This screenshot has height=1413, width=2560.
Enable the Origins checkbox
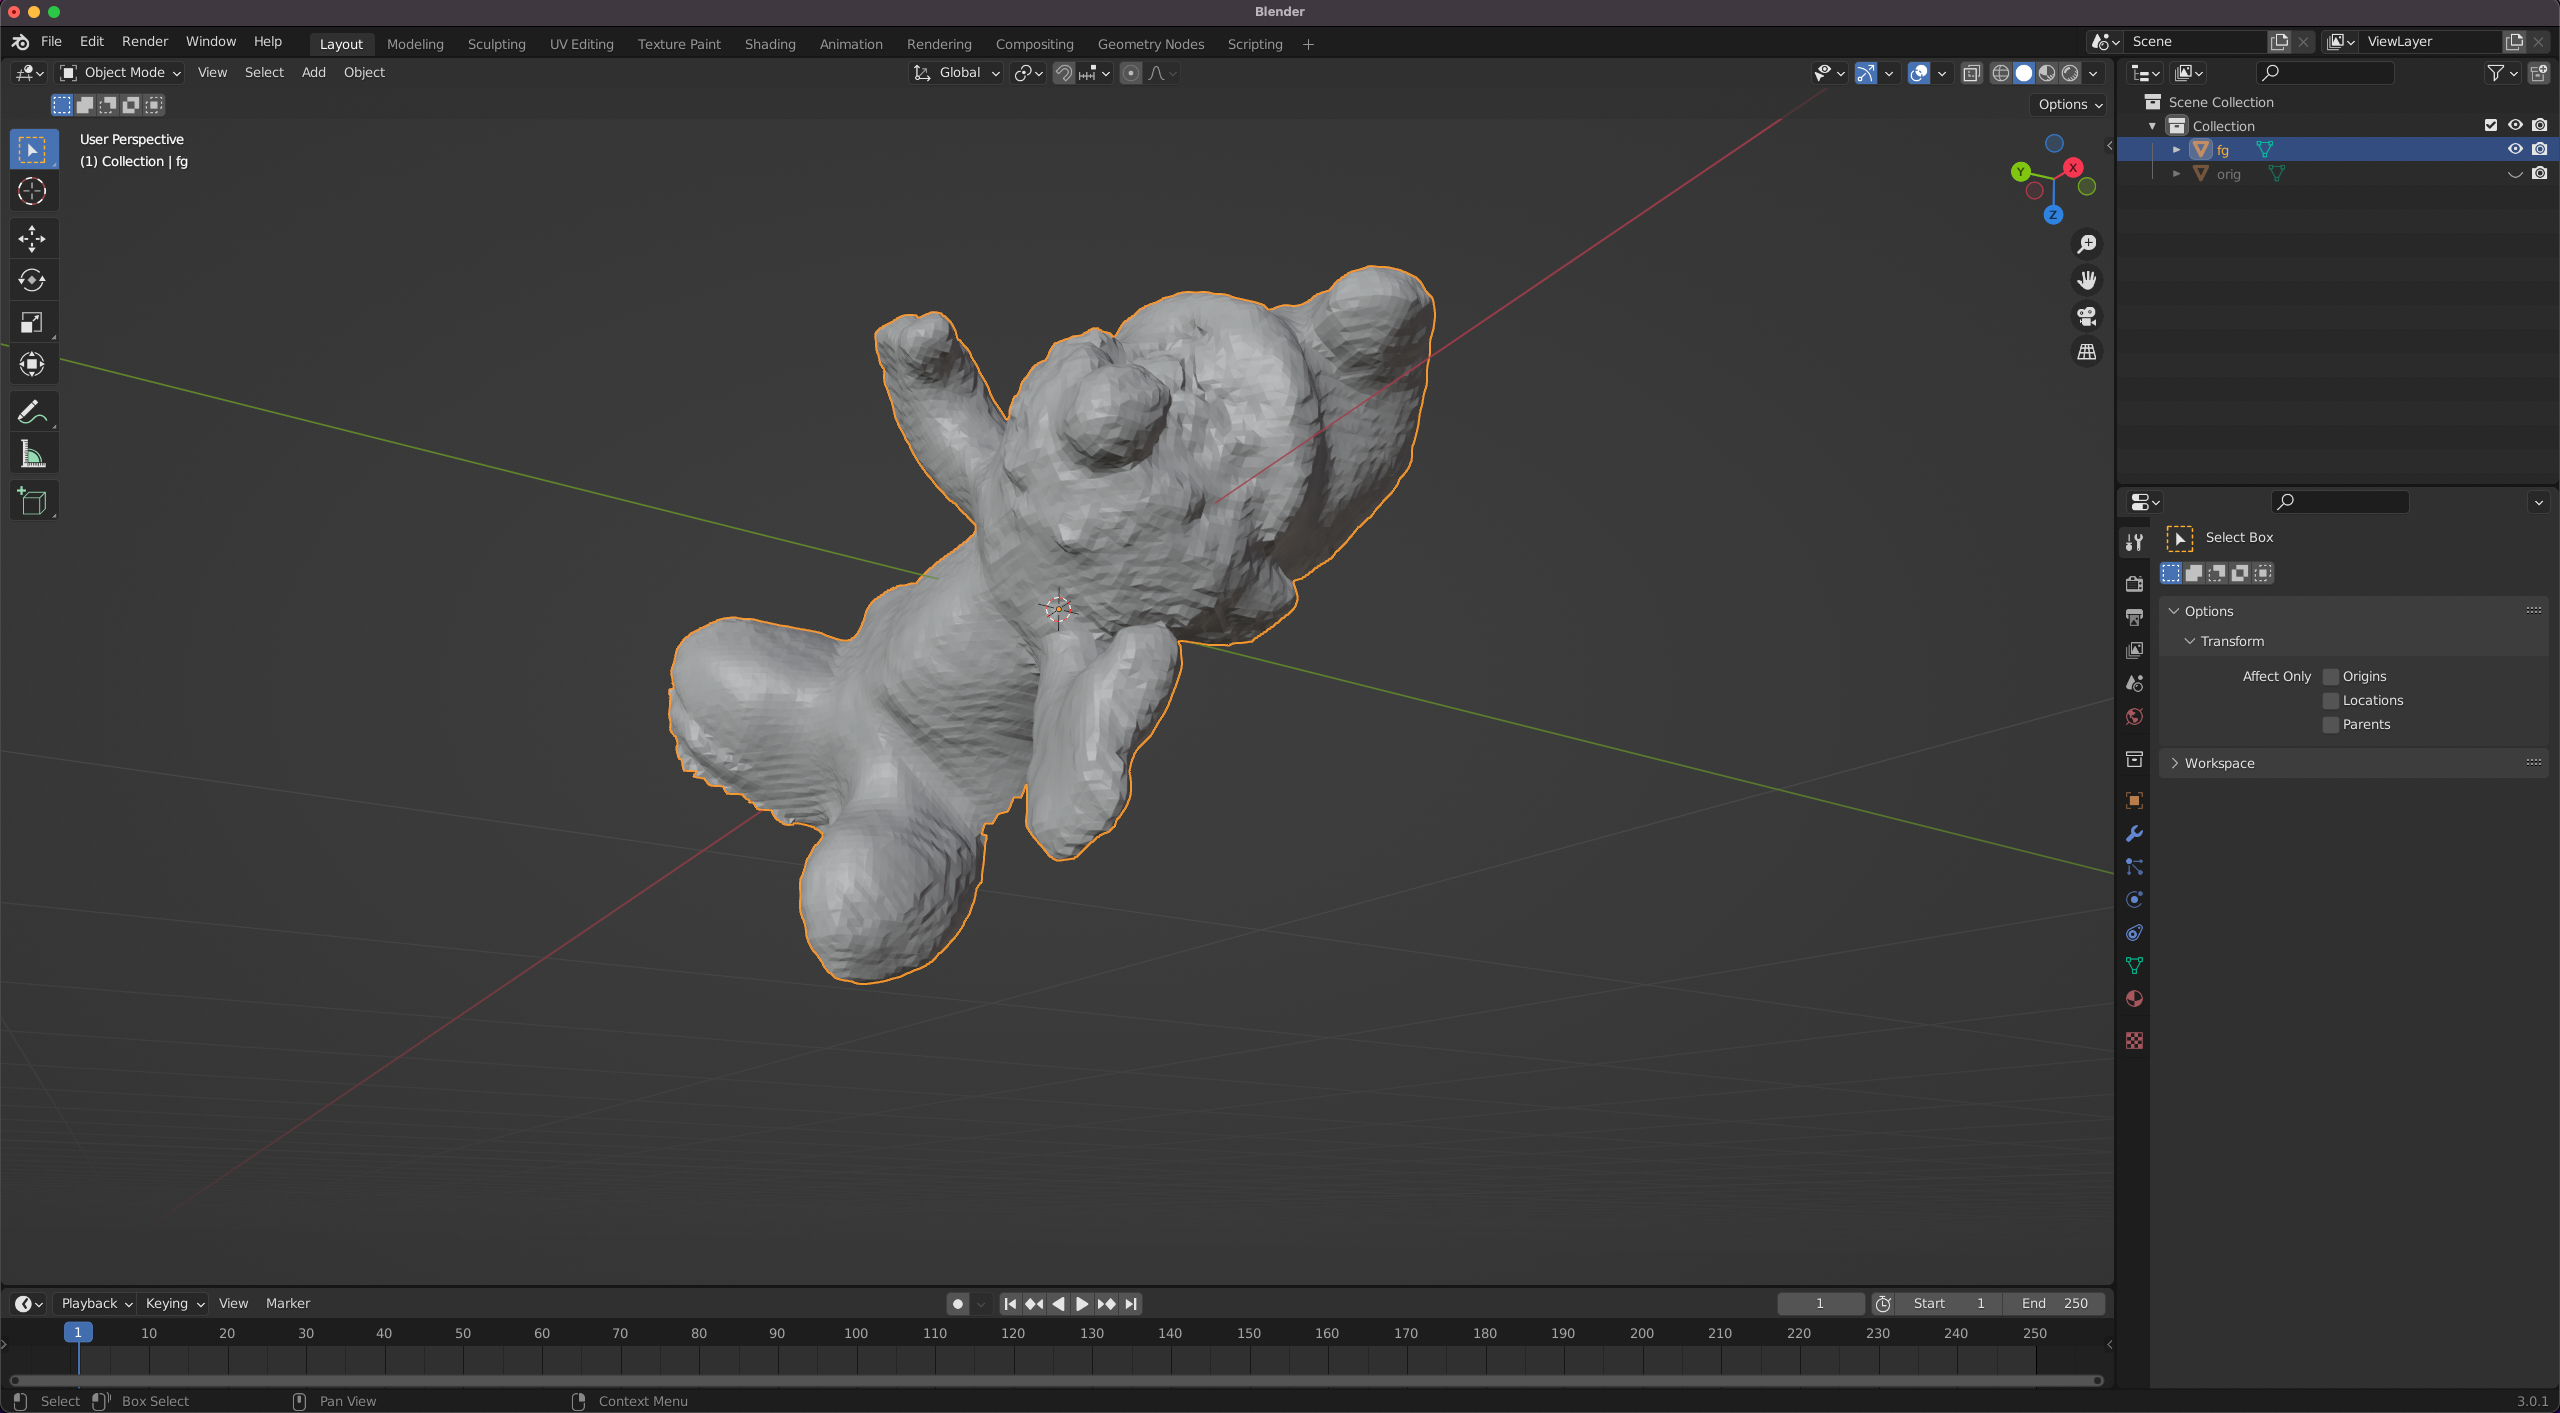coord(2331,677)
